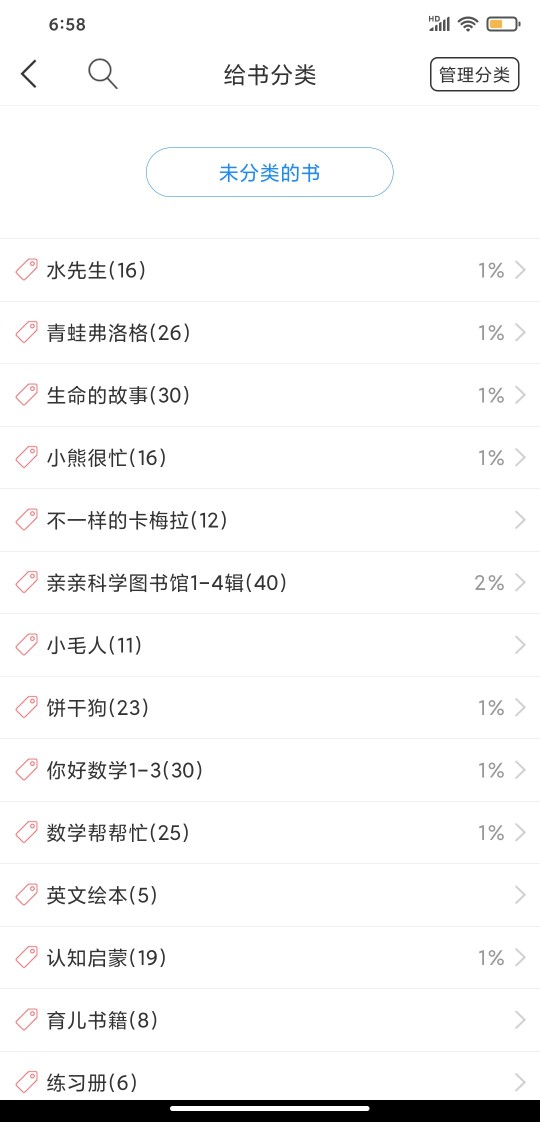This screenshot has width=540, height=1122.
Task: Tap the Wi-Fi icon in status bar
Action: point(468,24)
